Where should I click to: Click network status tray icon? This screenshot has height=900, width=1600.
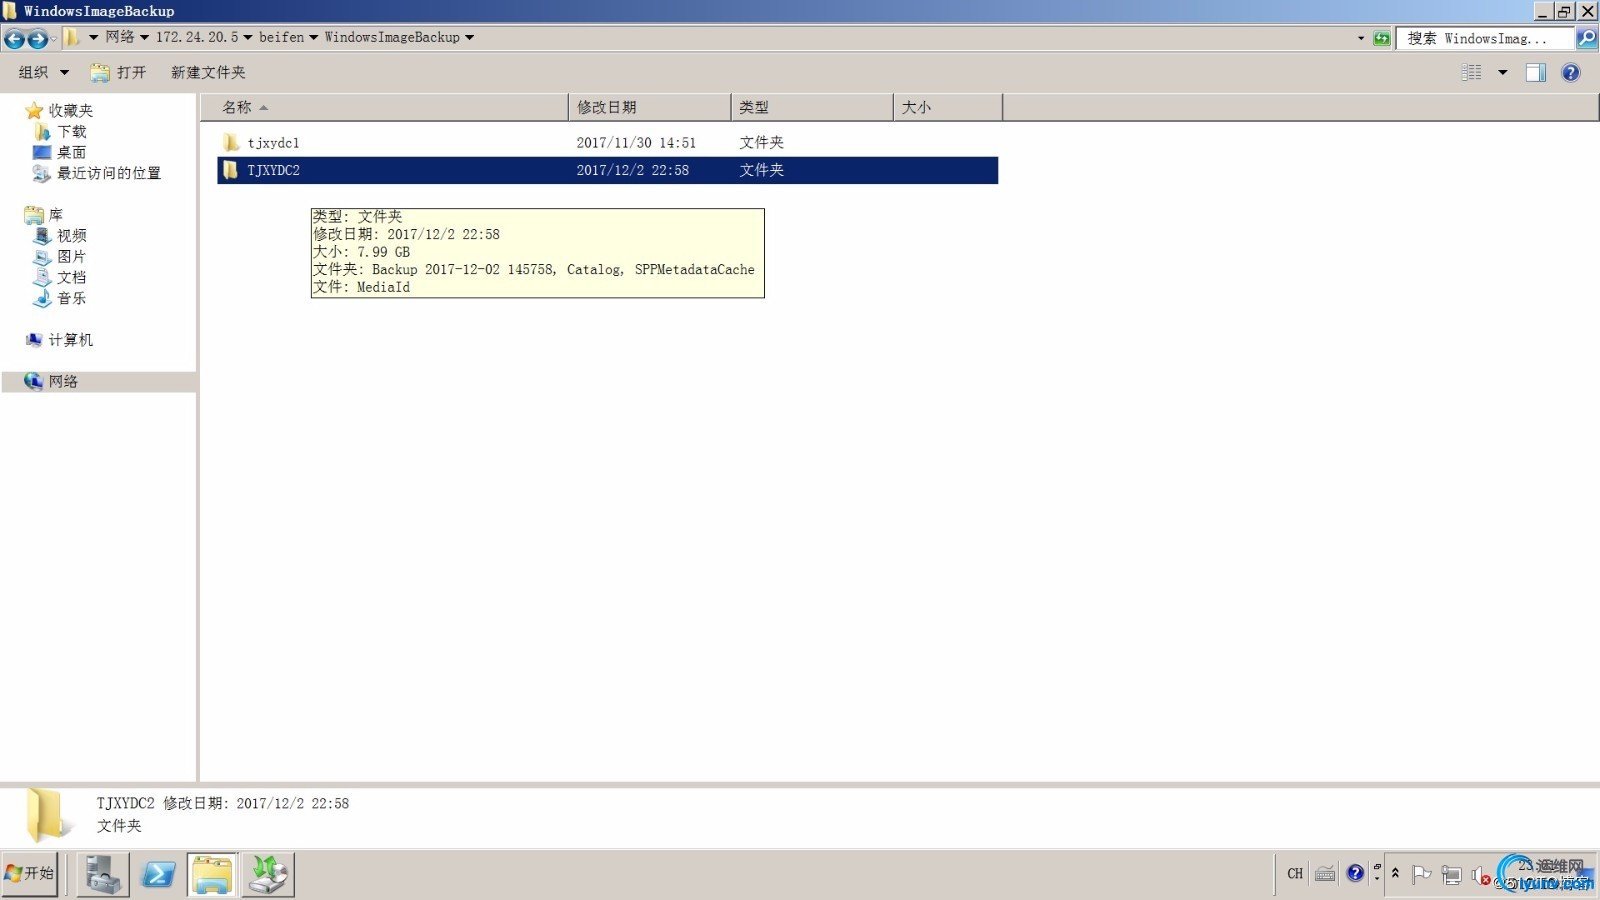[x=1451, y=875]
